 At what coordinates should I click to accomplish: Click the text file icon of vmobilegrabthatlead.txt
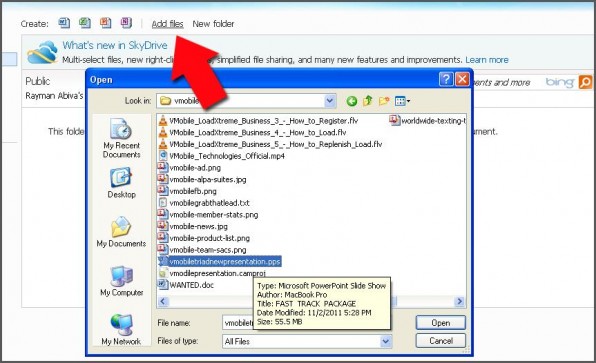point(163,203)
